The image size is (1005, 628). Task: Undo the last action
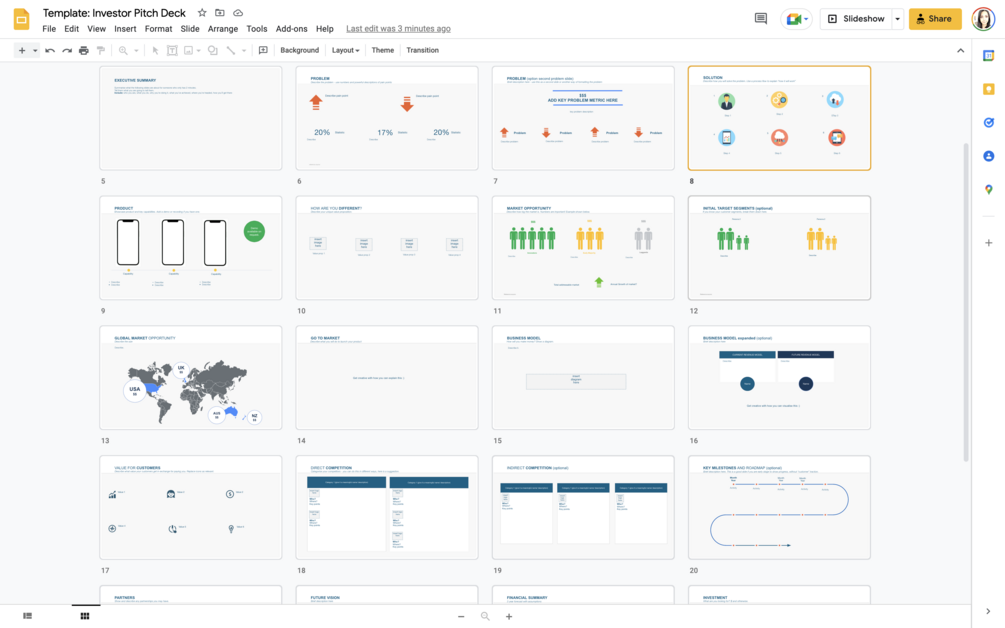(x=49, y=50)
